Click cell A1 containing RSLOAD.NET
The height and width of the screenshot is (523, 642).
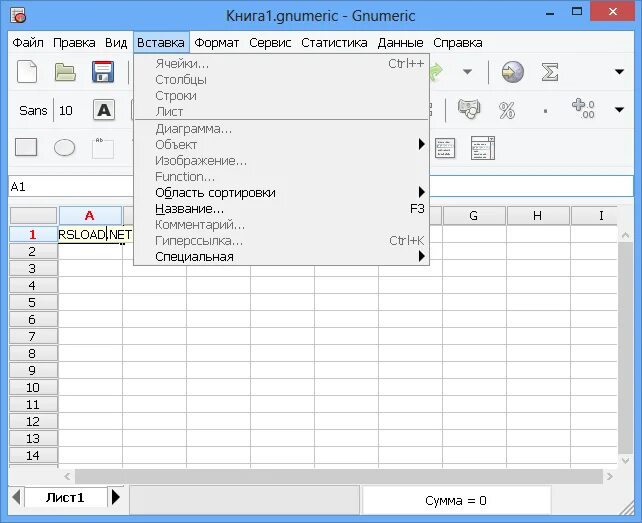pos(95,235)
